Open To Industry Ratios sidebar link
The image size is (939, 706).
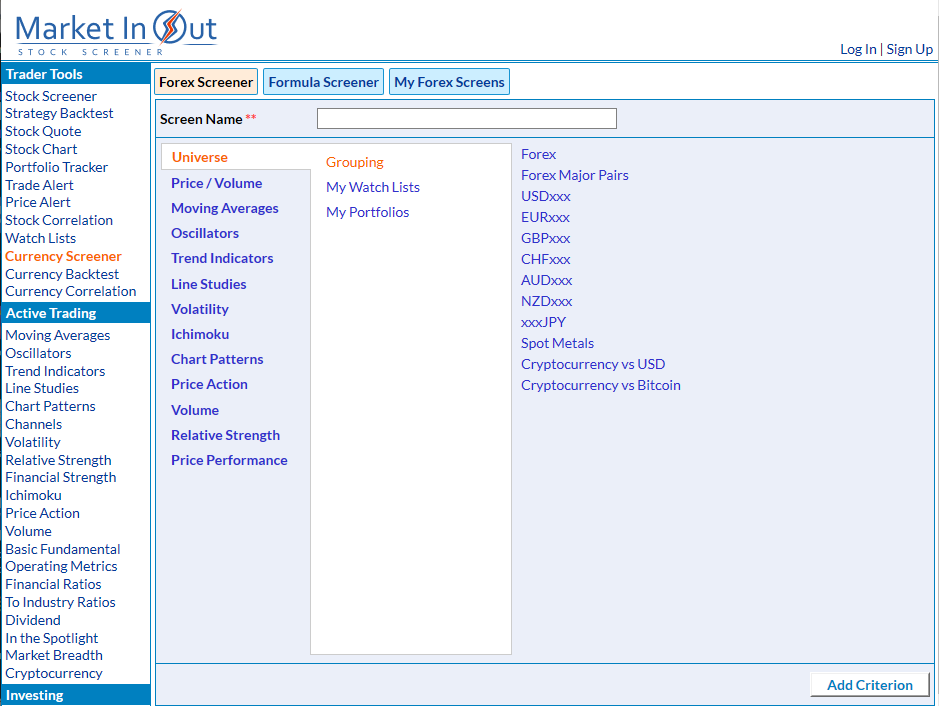click(60, 602)
